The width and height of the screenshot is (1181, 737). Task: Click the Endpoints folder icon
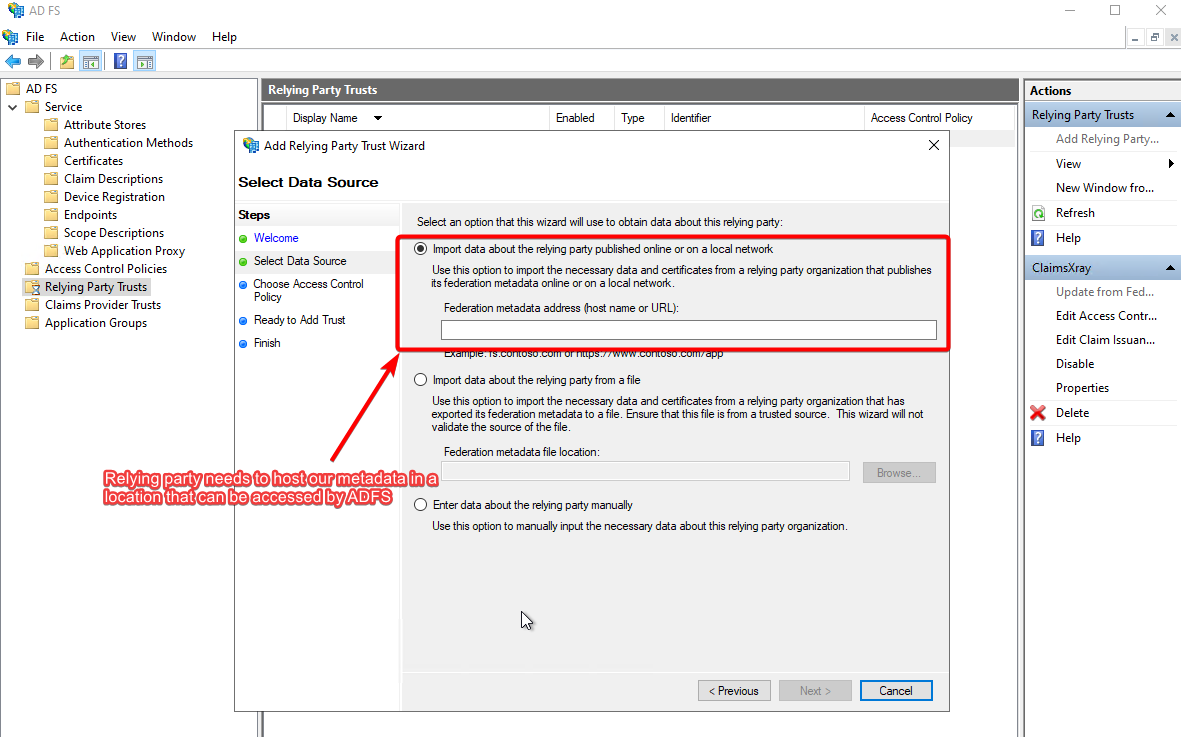51,215
